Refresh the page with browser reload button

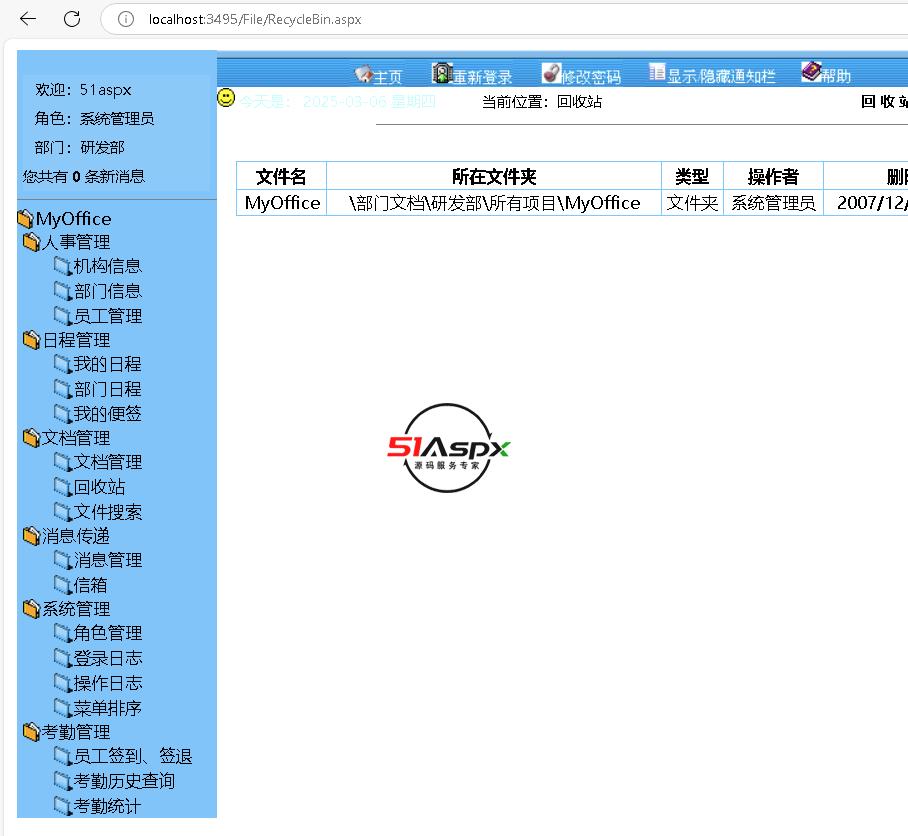pos(72,19)
